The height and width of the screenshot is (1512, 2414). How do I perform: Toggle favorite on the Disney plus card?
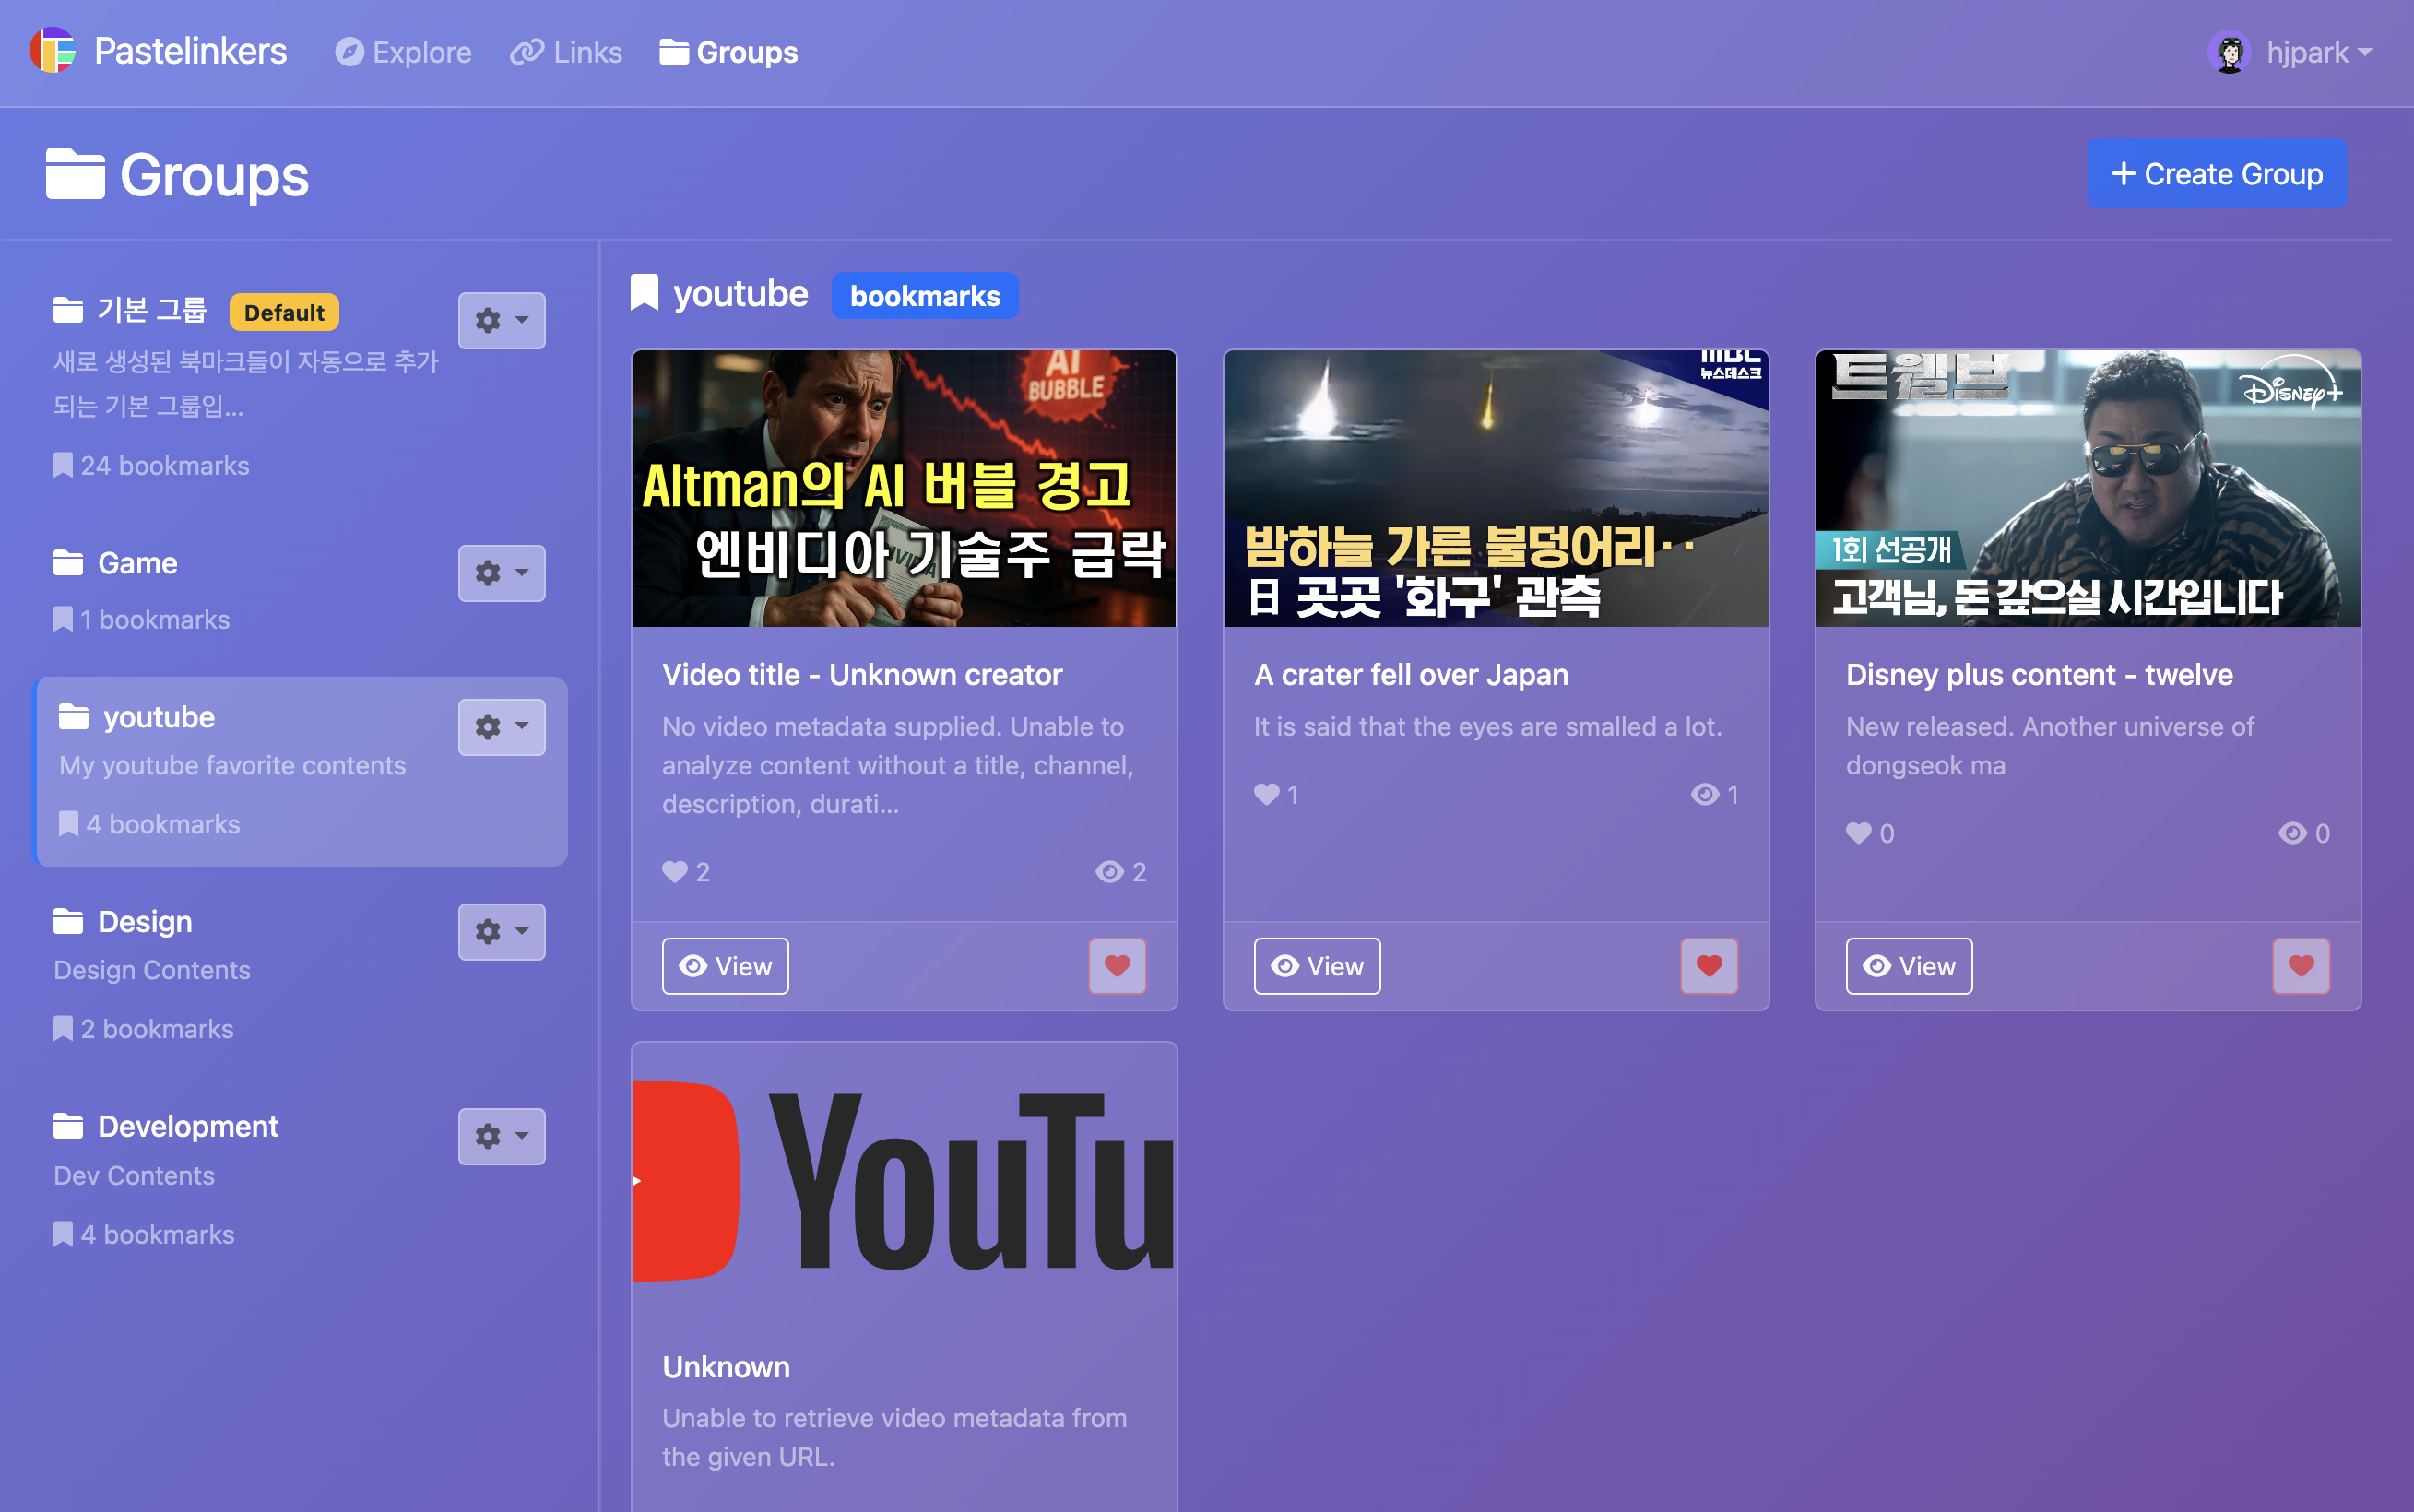click(2300, 966)
